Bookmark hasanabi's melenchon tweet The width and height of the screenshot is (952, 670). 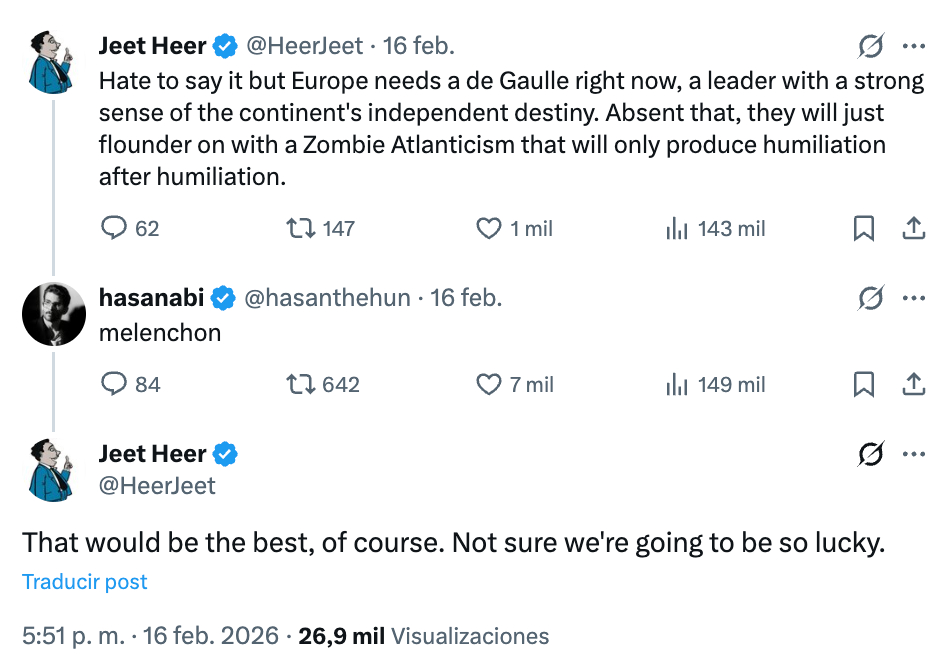click(x=864, y=384)
